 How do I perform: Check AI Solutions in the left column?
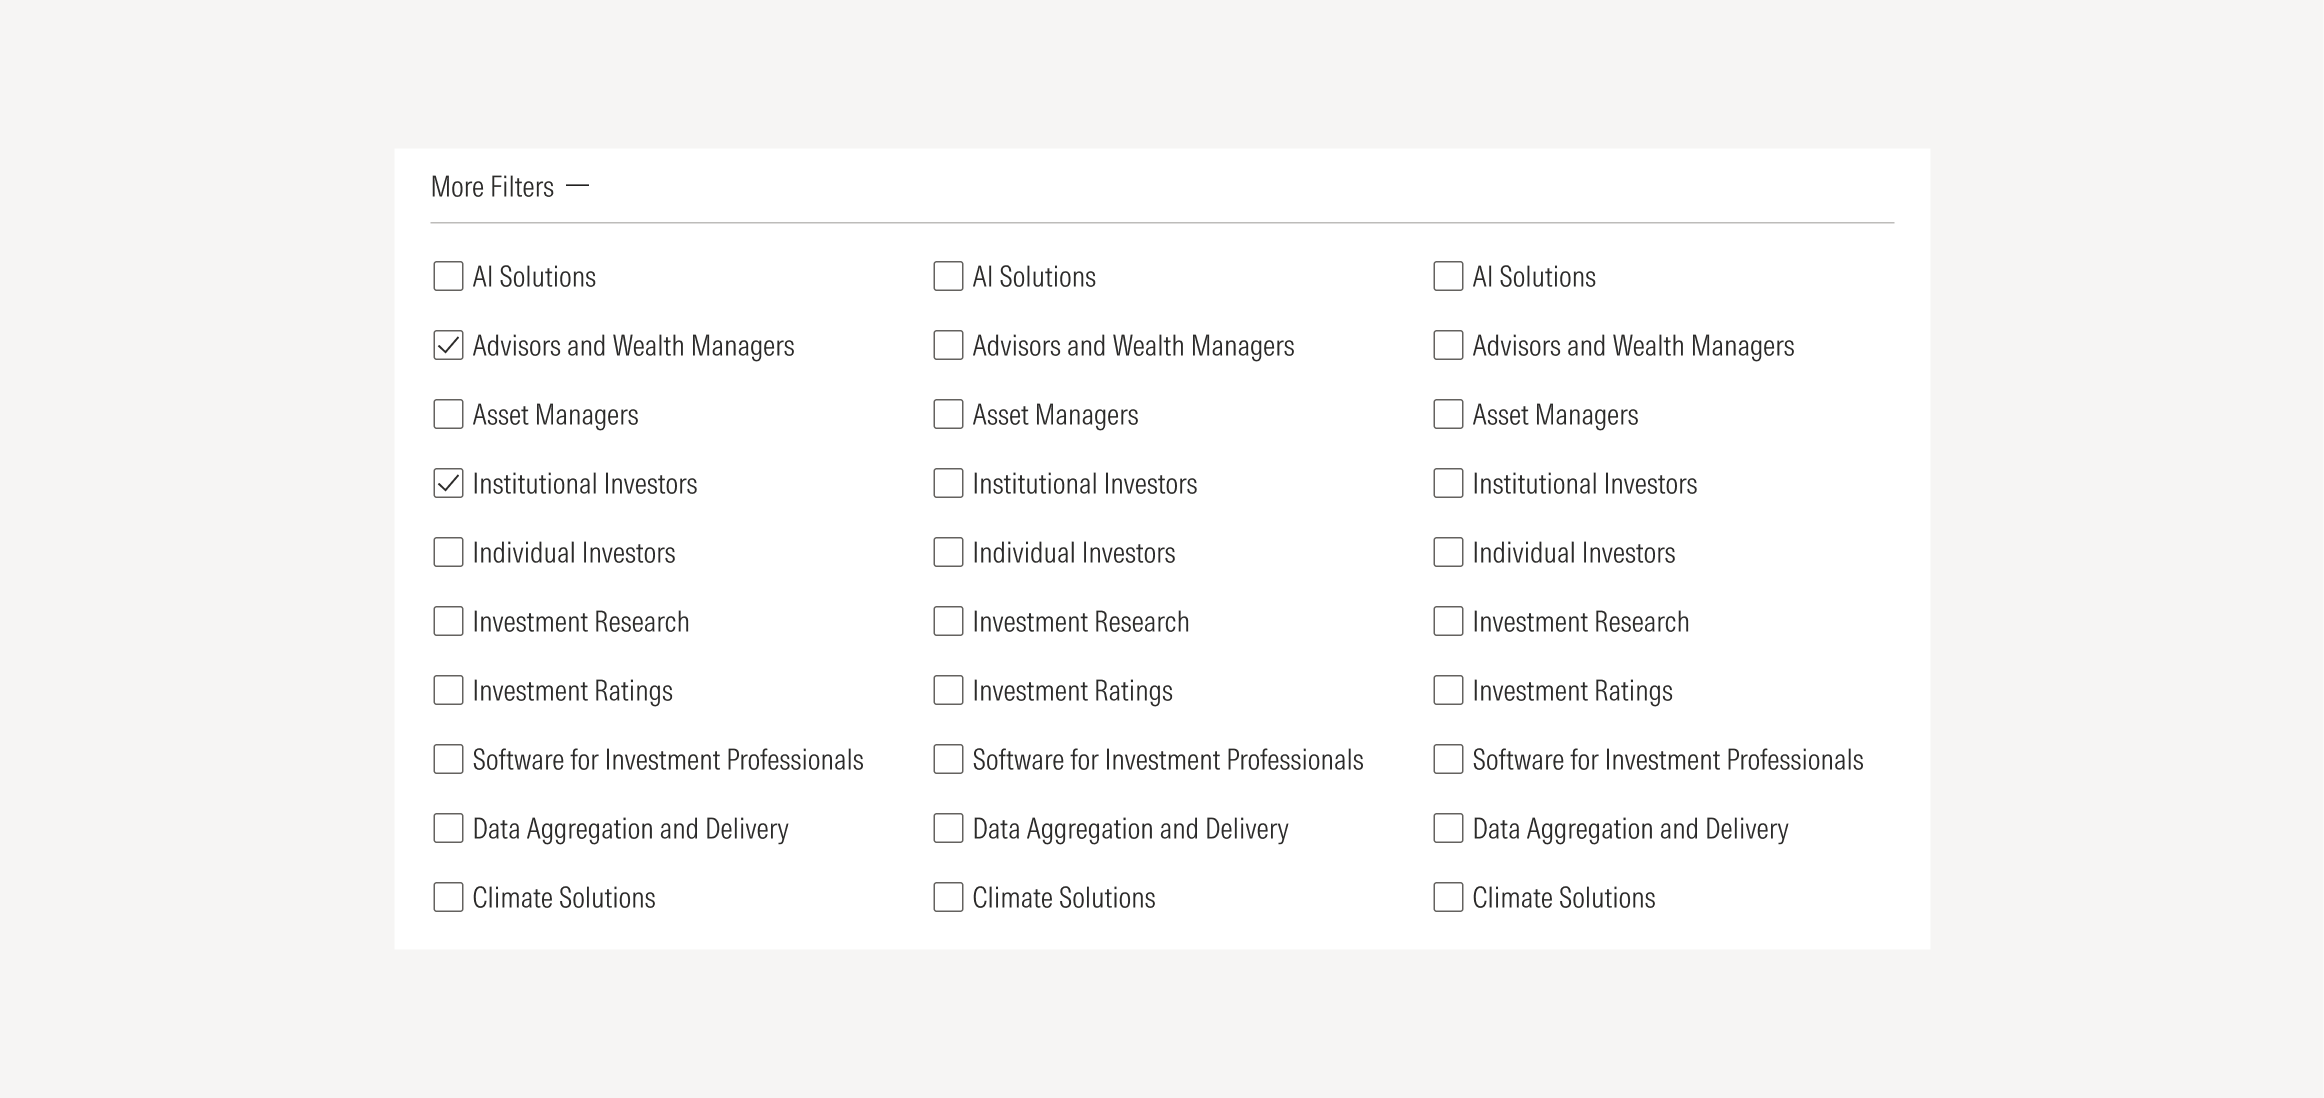(x=448, y=276)
